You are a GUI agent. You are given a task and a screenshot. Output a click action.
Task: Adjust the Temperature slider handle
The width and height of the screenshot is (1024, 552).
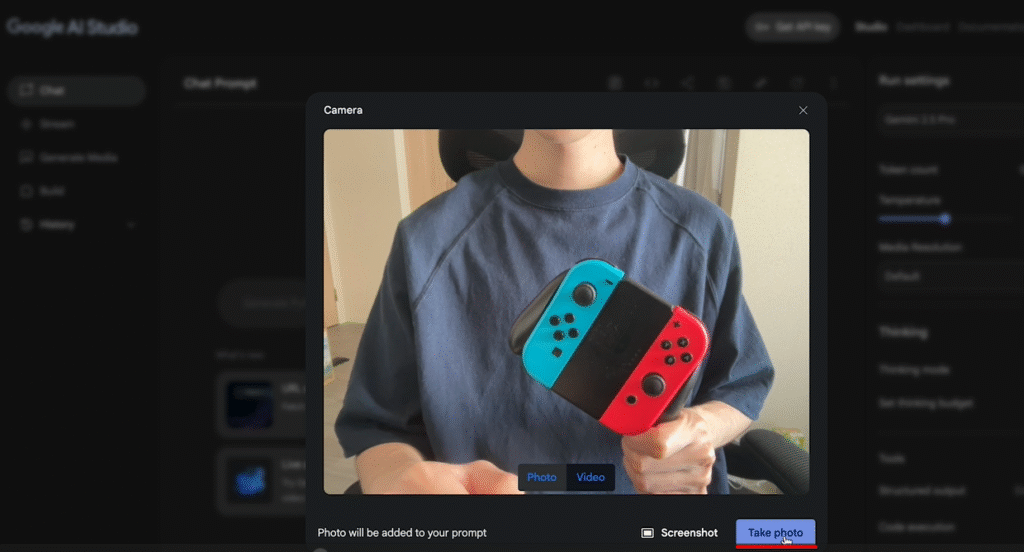coord(944,219)
